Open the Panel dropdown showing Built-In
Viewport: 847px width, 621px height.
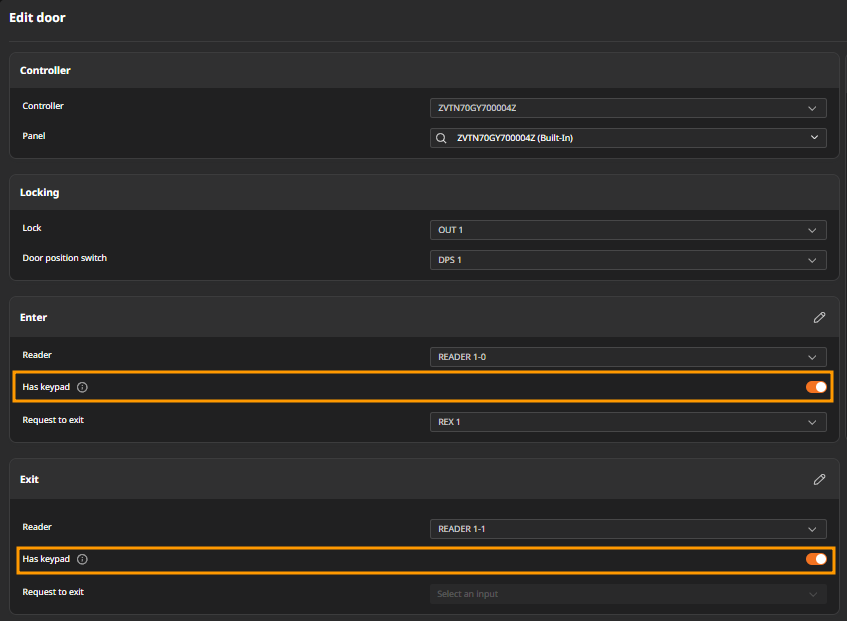[x=628, y=138]
